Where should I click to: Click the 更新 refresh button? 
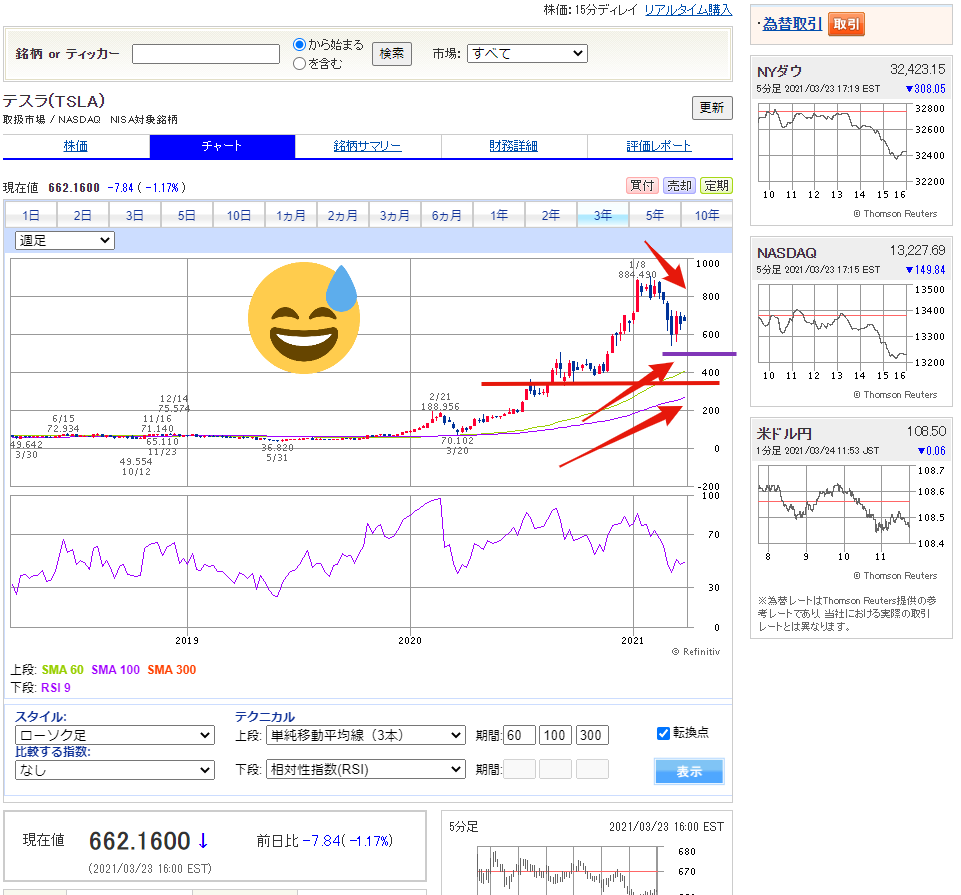(x=712, y=108)
